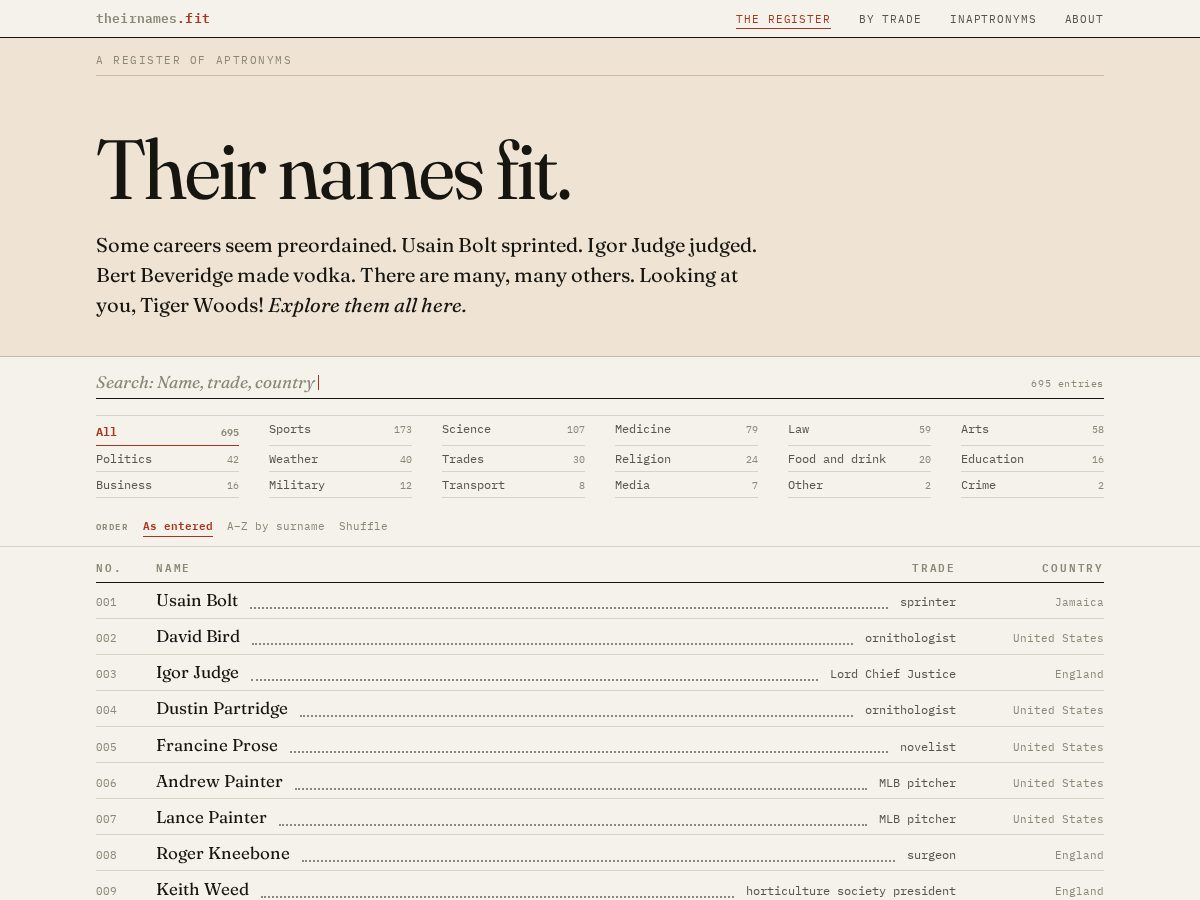The width and height of the screenshot is (1200, 900).
Task: Open the theirnames.fit home logo
Action: (153, 18)
